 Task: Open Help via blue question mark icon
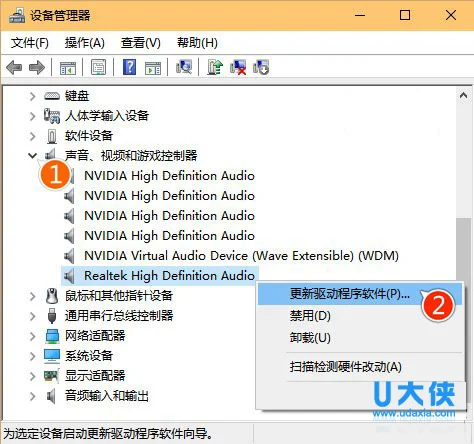pos(129,67)
